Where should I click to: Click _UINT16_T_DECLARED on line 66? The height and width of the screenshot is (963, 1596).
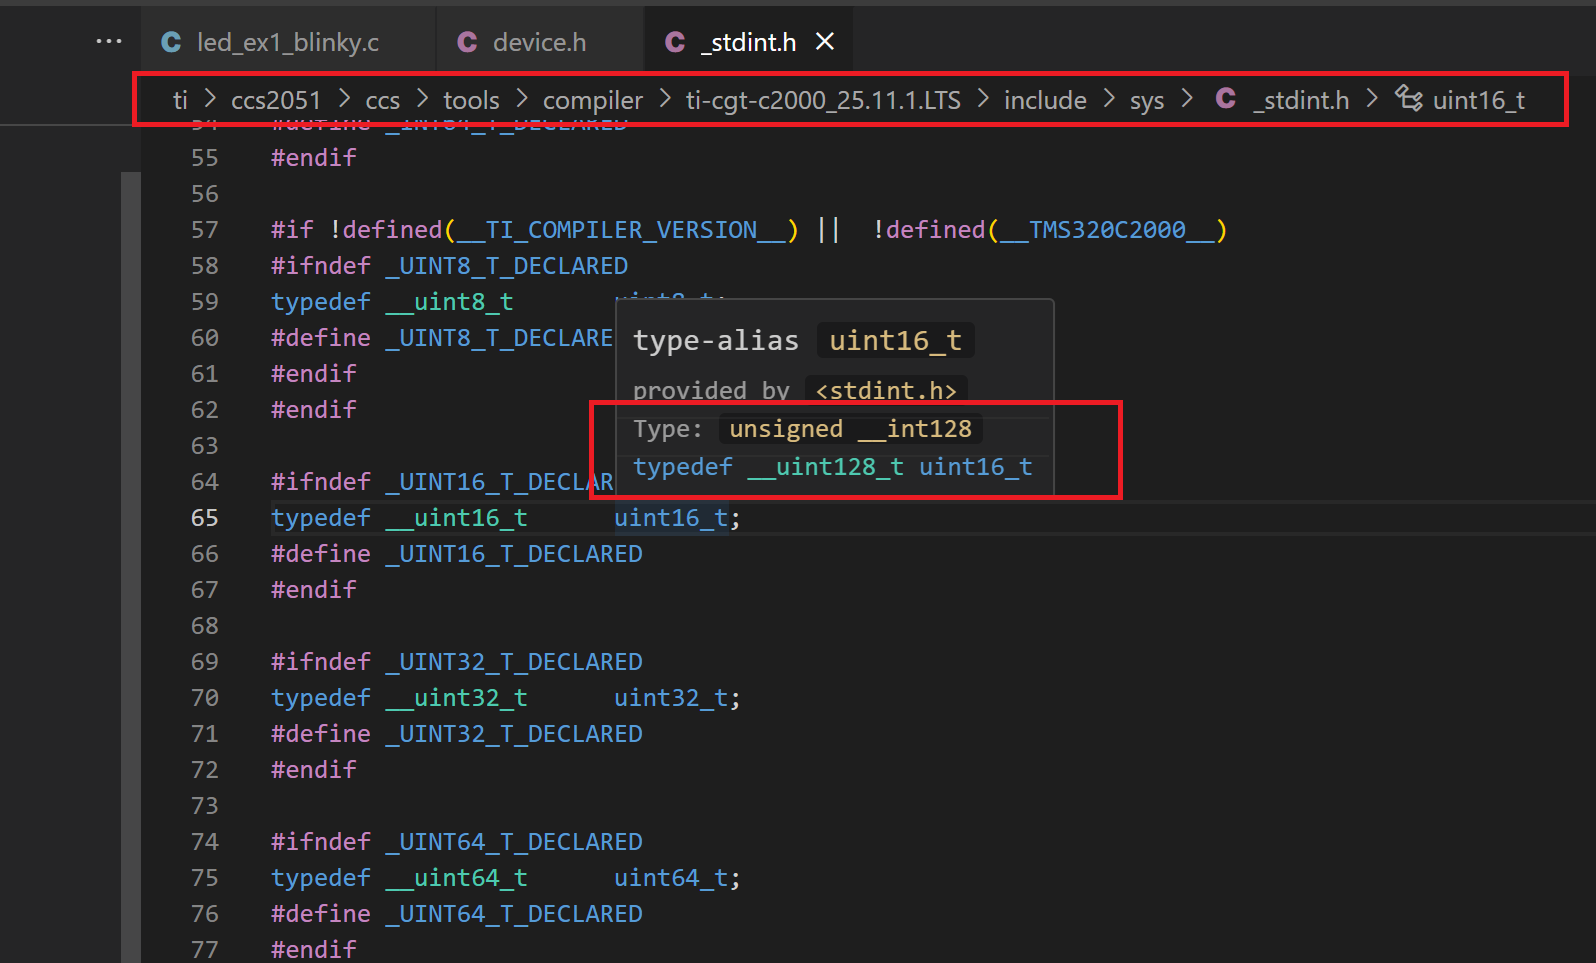click(x=514, y=554)
